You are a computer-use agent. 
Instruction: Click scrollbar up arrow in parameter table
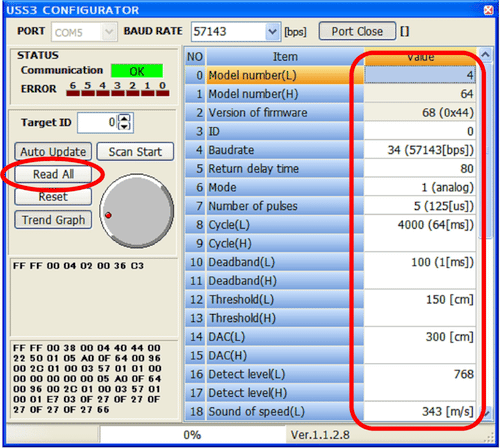point(485,55)
